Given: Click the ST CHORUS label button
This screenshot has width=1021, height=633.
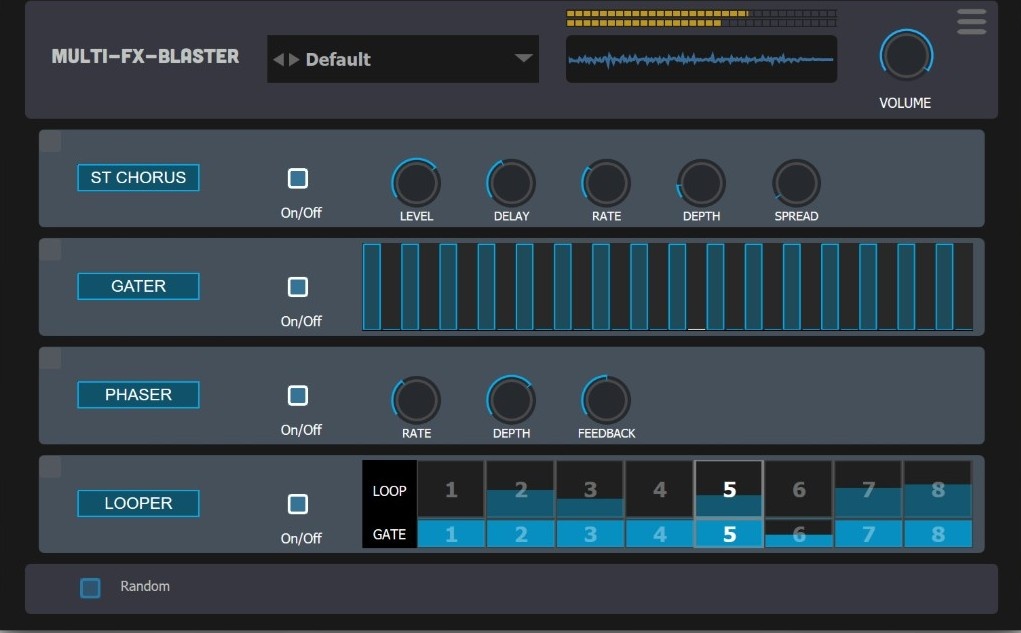Looking at the screenshot, I should pos(137,177).
